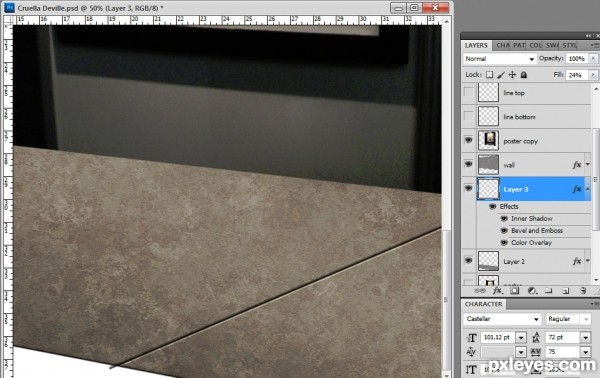The height and width of the screenshot is (378, 600).
Task: Create a new group folder icon
Action: tap(548, 291)
